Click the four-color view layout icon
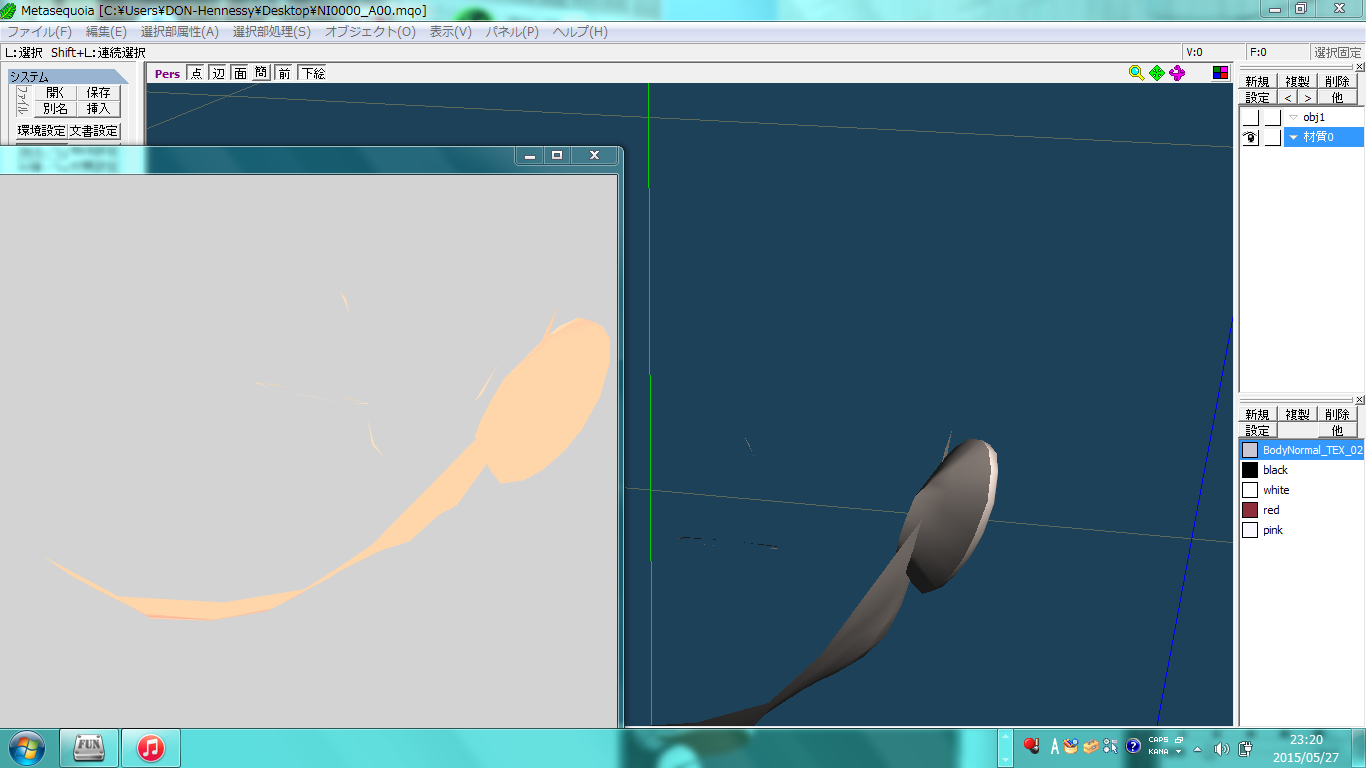 1220,73
